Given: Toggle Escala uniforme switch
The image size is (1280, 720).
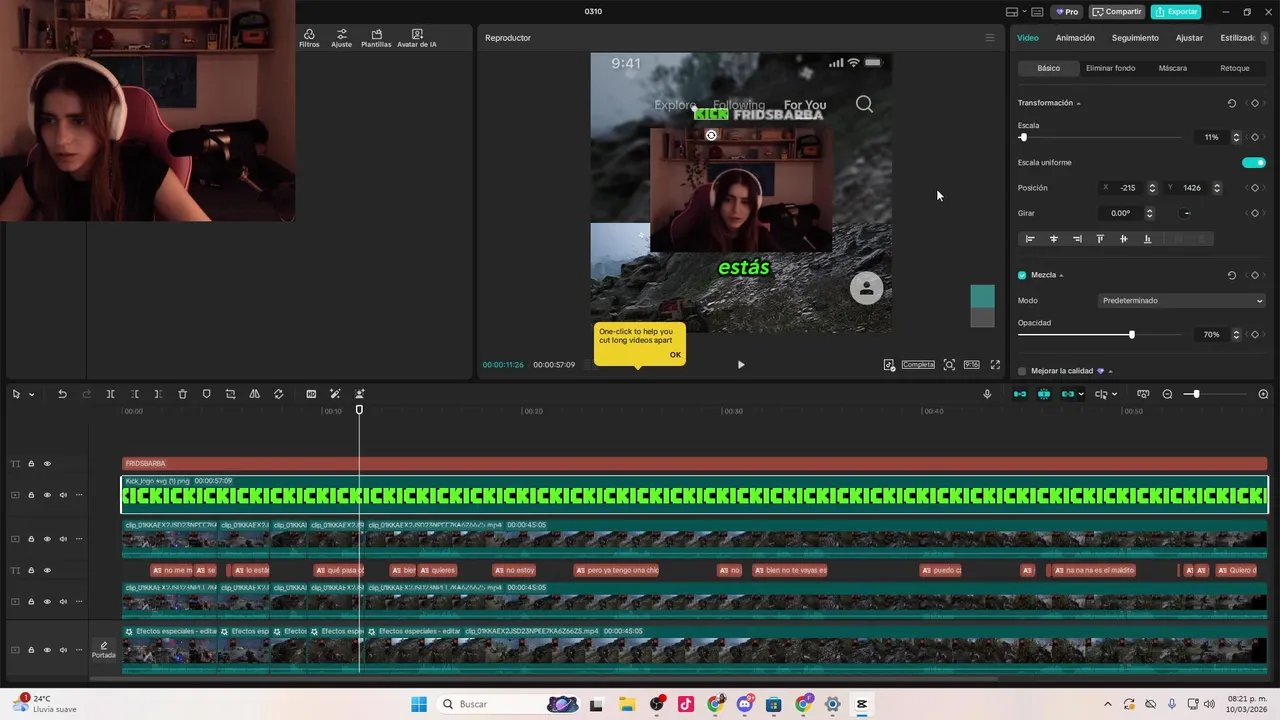Looking at the screenshot, I should click(1253, 162).
